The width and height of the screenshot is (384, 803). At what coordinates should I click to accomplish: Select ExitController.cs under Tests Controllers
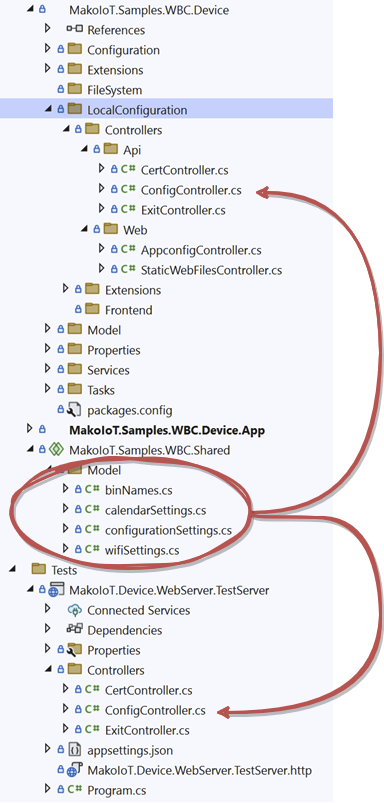[x=147, y=730]
